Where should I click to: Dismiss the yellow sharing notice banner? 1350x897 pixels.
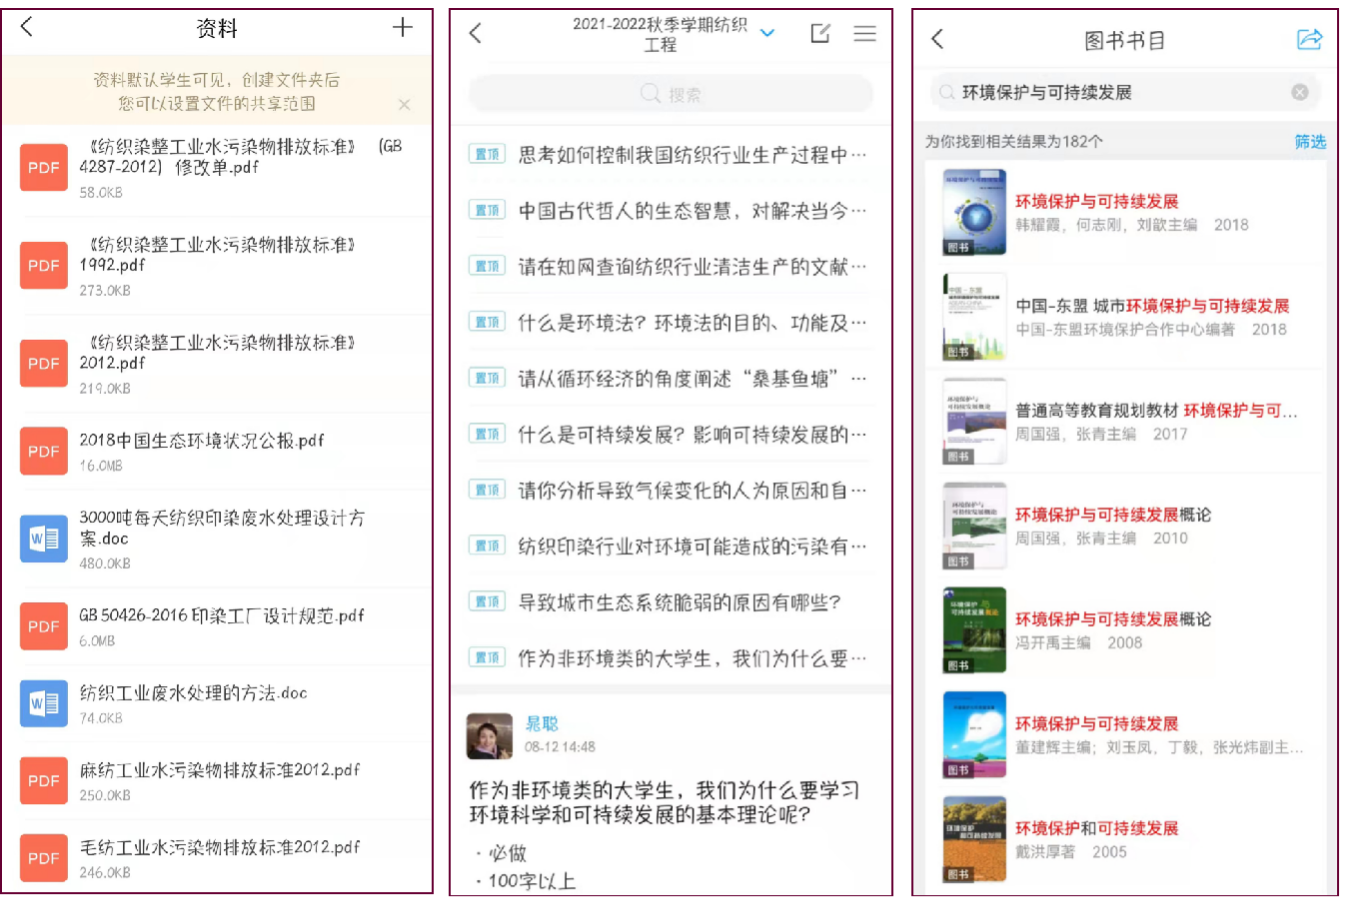tap(404, 104)
